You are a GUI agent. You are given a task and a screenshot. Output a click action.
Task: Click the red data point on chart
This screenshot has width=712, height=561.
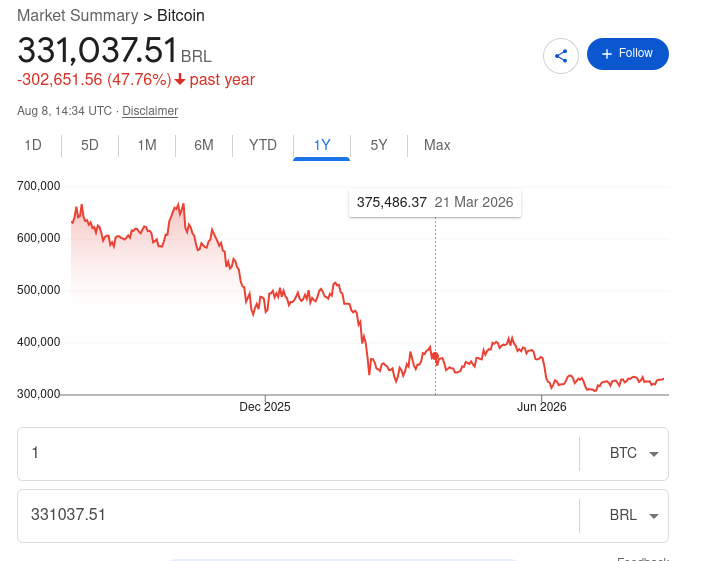point(435,356)
